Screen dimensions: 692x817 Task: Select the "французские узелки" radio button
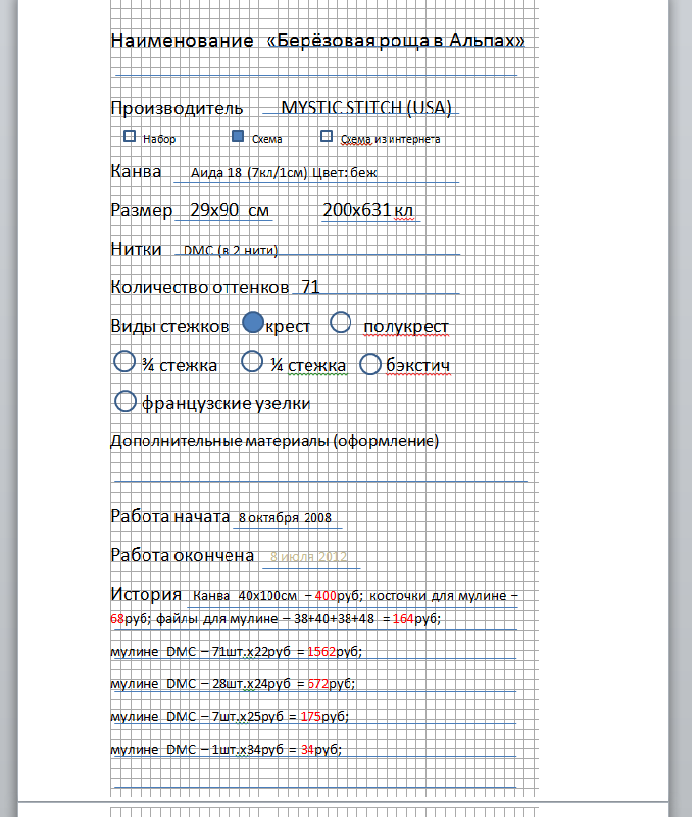pyautogui.click(x=126, y=401)
